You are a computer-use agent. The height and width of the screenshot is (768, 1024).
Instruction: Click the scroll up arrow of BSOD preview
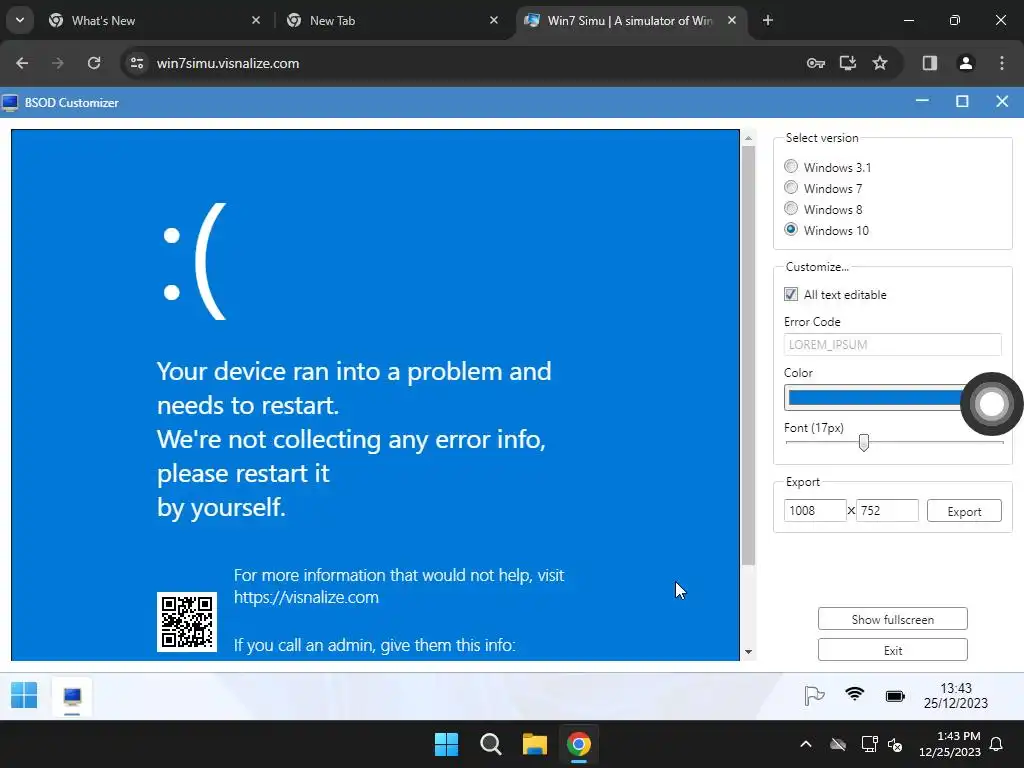[748, 138]
